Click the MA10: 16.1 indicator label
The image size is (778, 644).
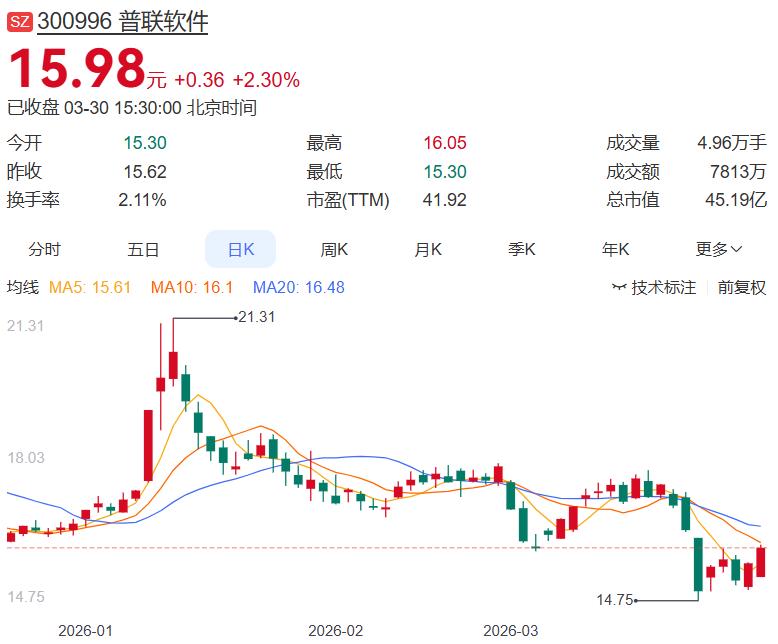pyautogui.click(x=192, y=287)
